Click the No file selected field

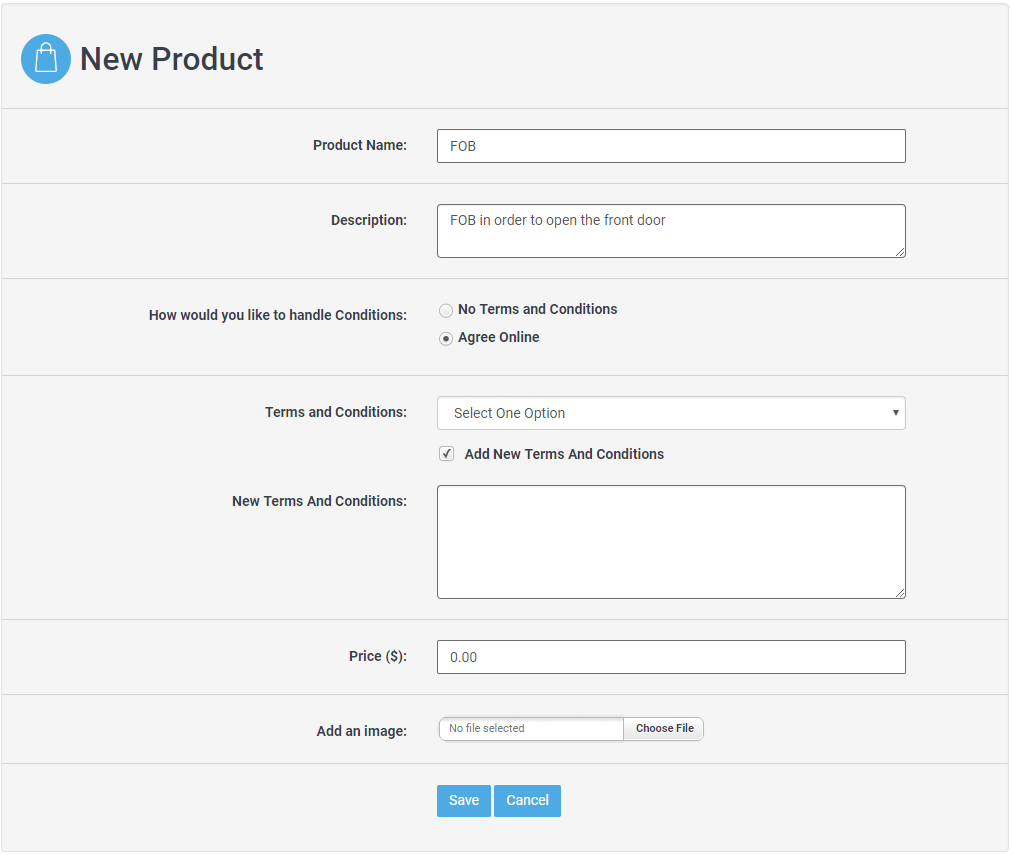pyautogui.click(x=531, y=729)
